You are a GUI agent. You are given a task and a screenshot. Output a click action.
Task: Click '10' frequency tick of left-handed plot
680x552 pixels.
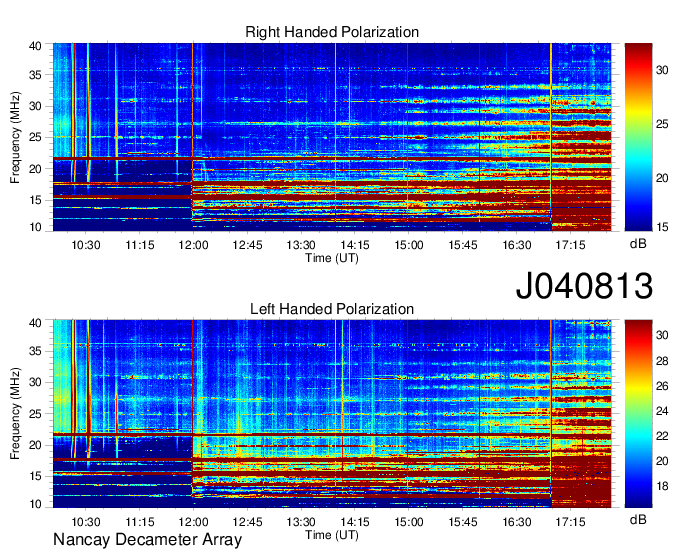(35, 504)
